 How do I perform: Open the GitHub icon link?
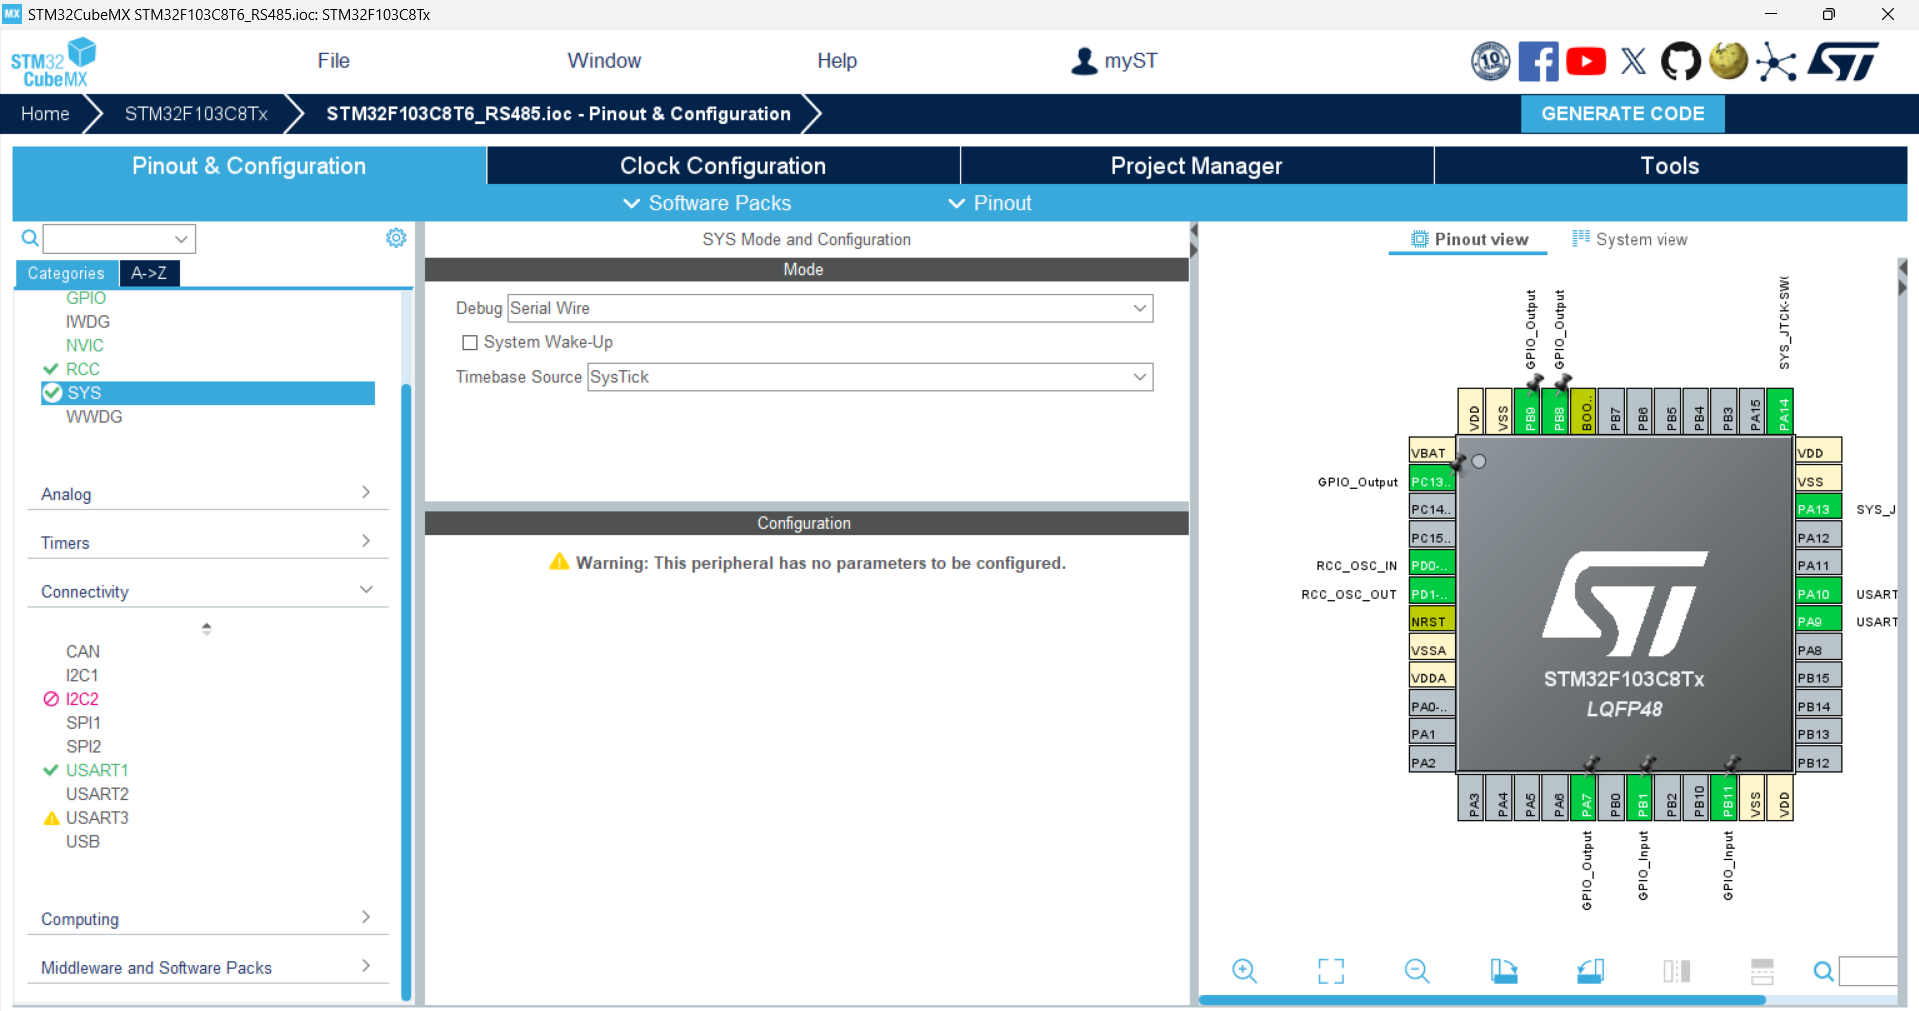click(x=1680, y=61)
